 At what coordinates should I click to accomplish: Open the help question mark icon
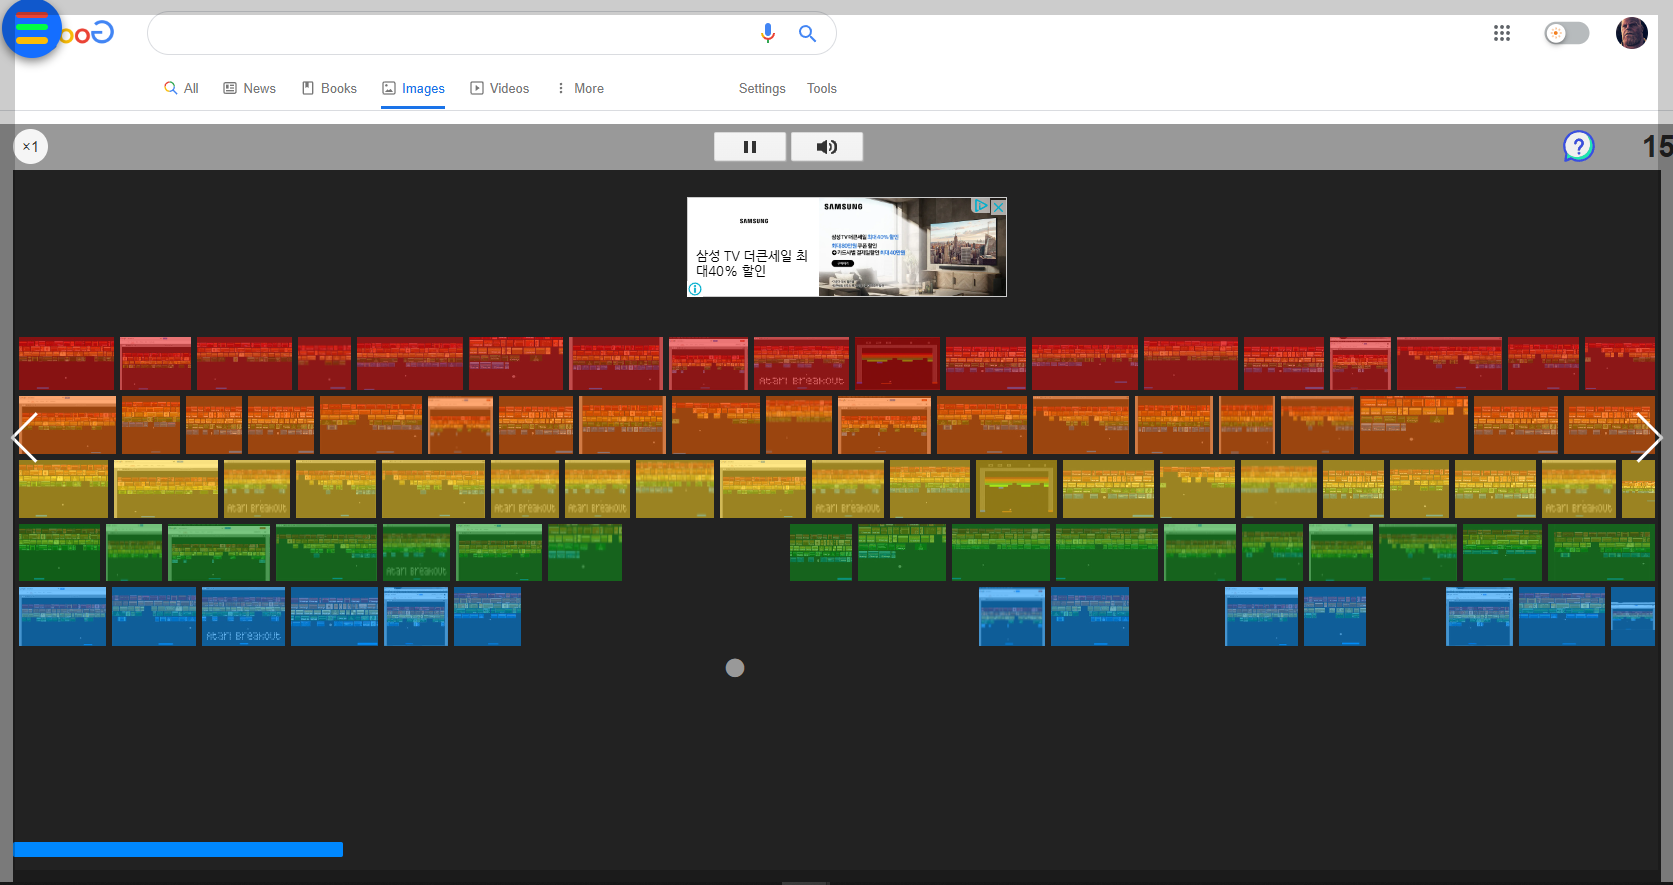pos(1578,147)
